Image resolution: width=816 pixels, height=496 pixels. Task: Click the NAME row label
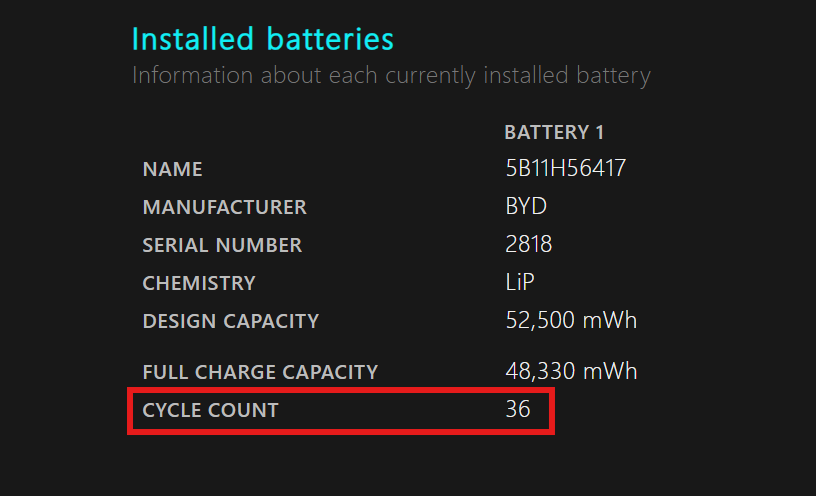pos(172,170)
